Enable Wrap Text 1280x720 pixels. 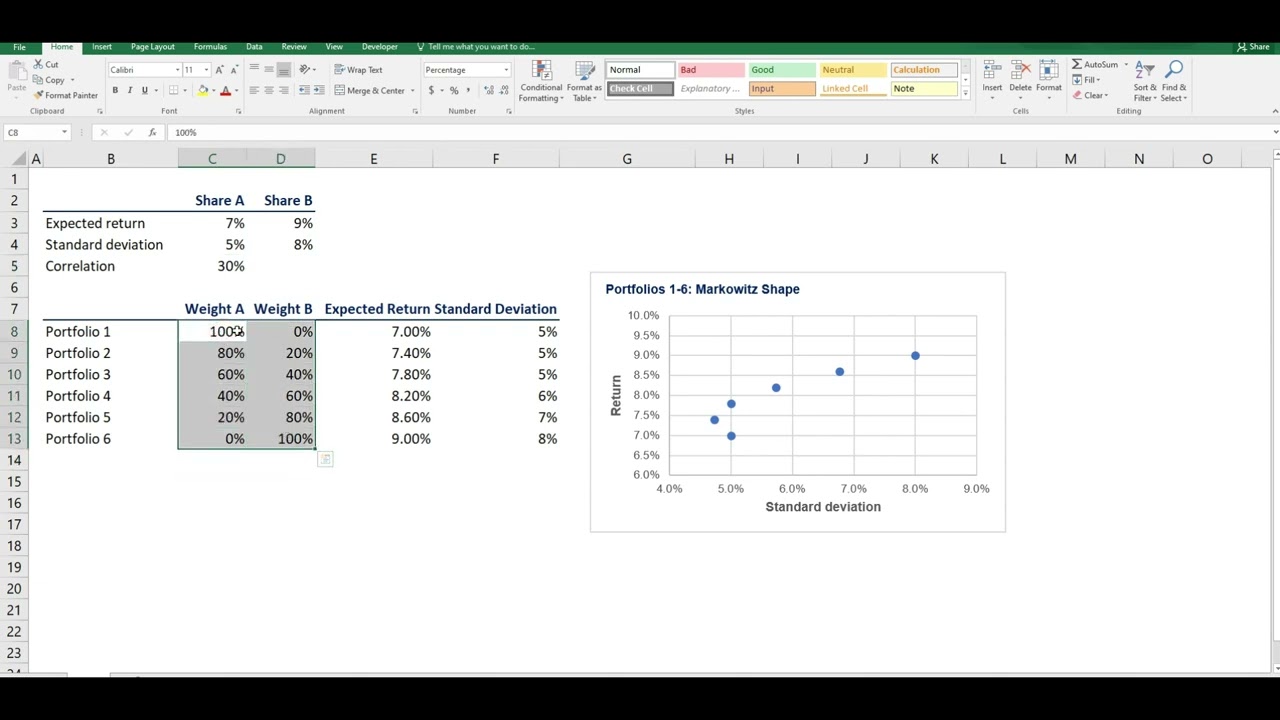[358, 70]
